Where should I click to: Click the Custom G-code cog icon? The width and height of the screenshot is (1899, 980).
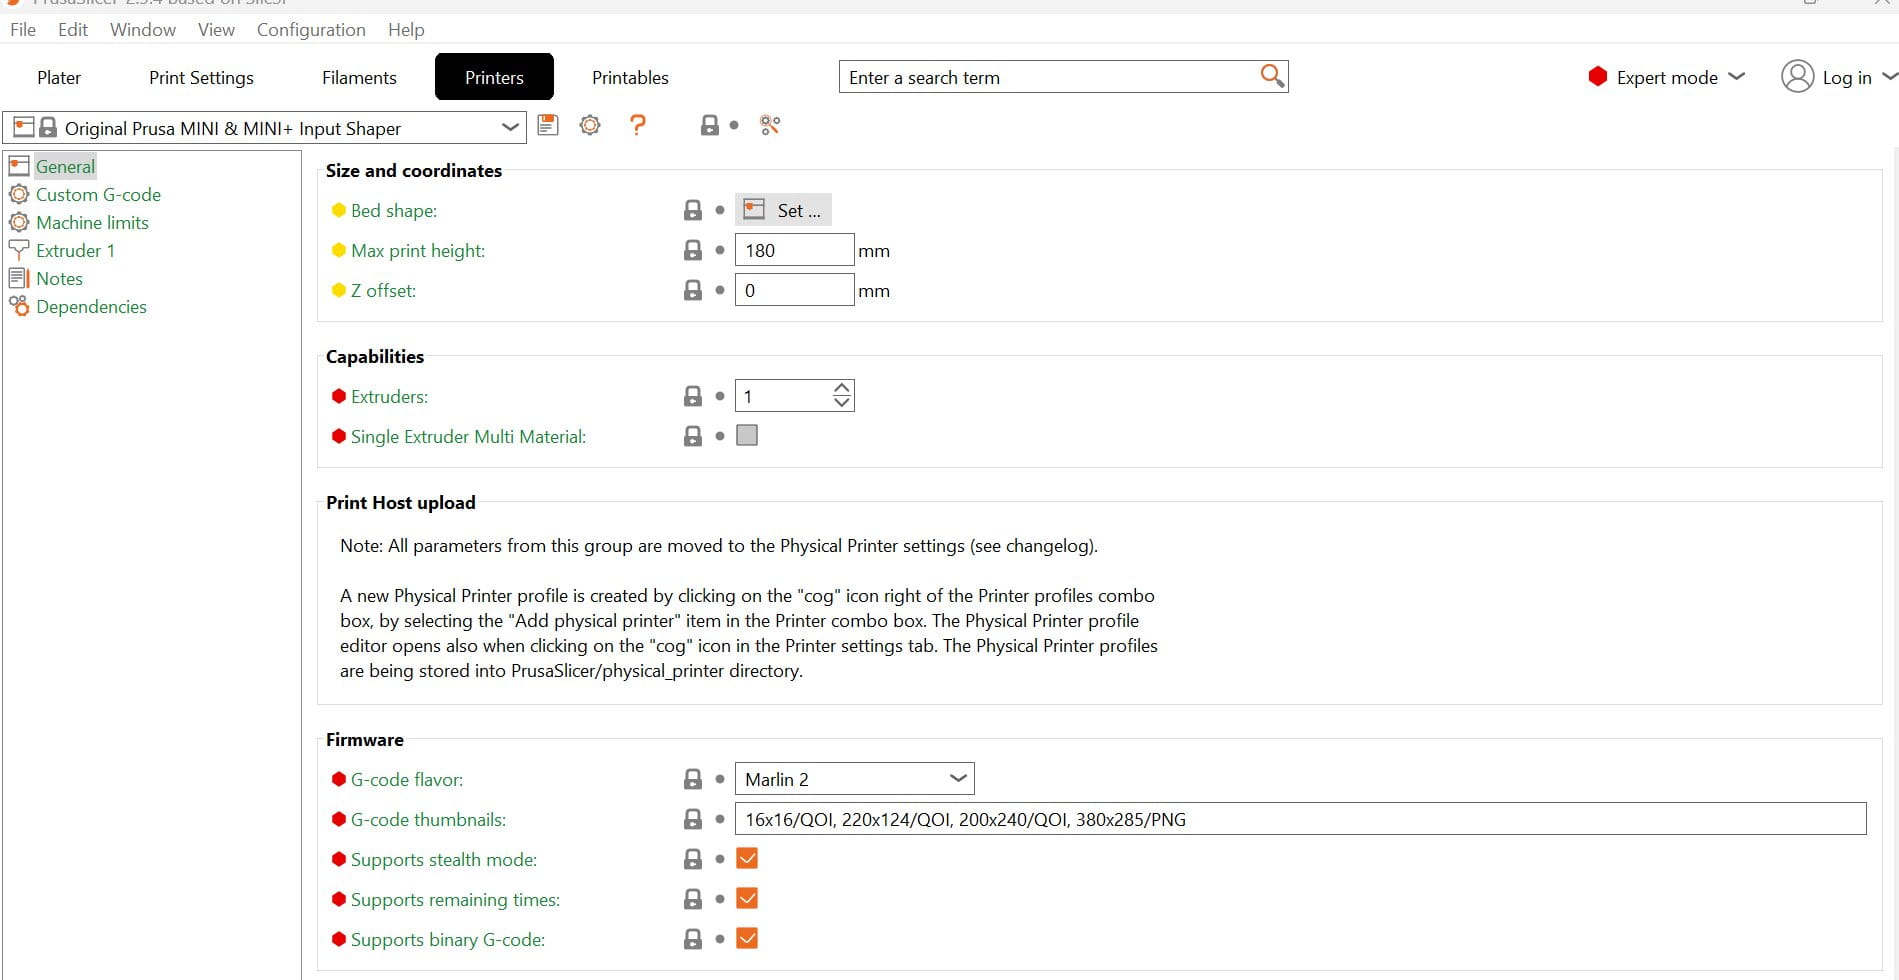click(x=19, y=194)
